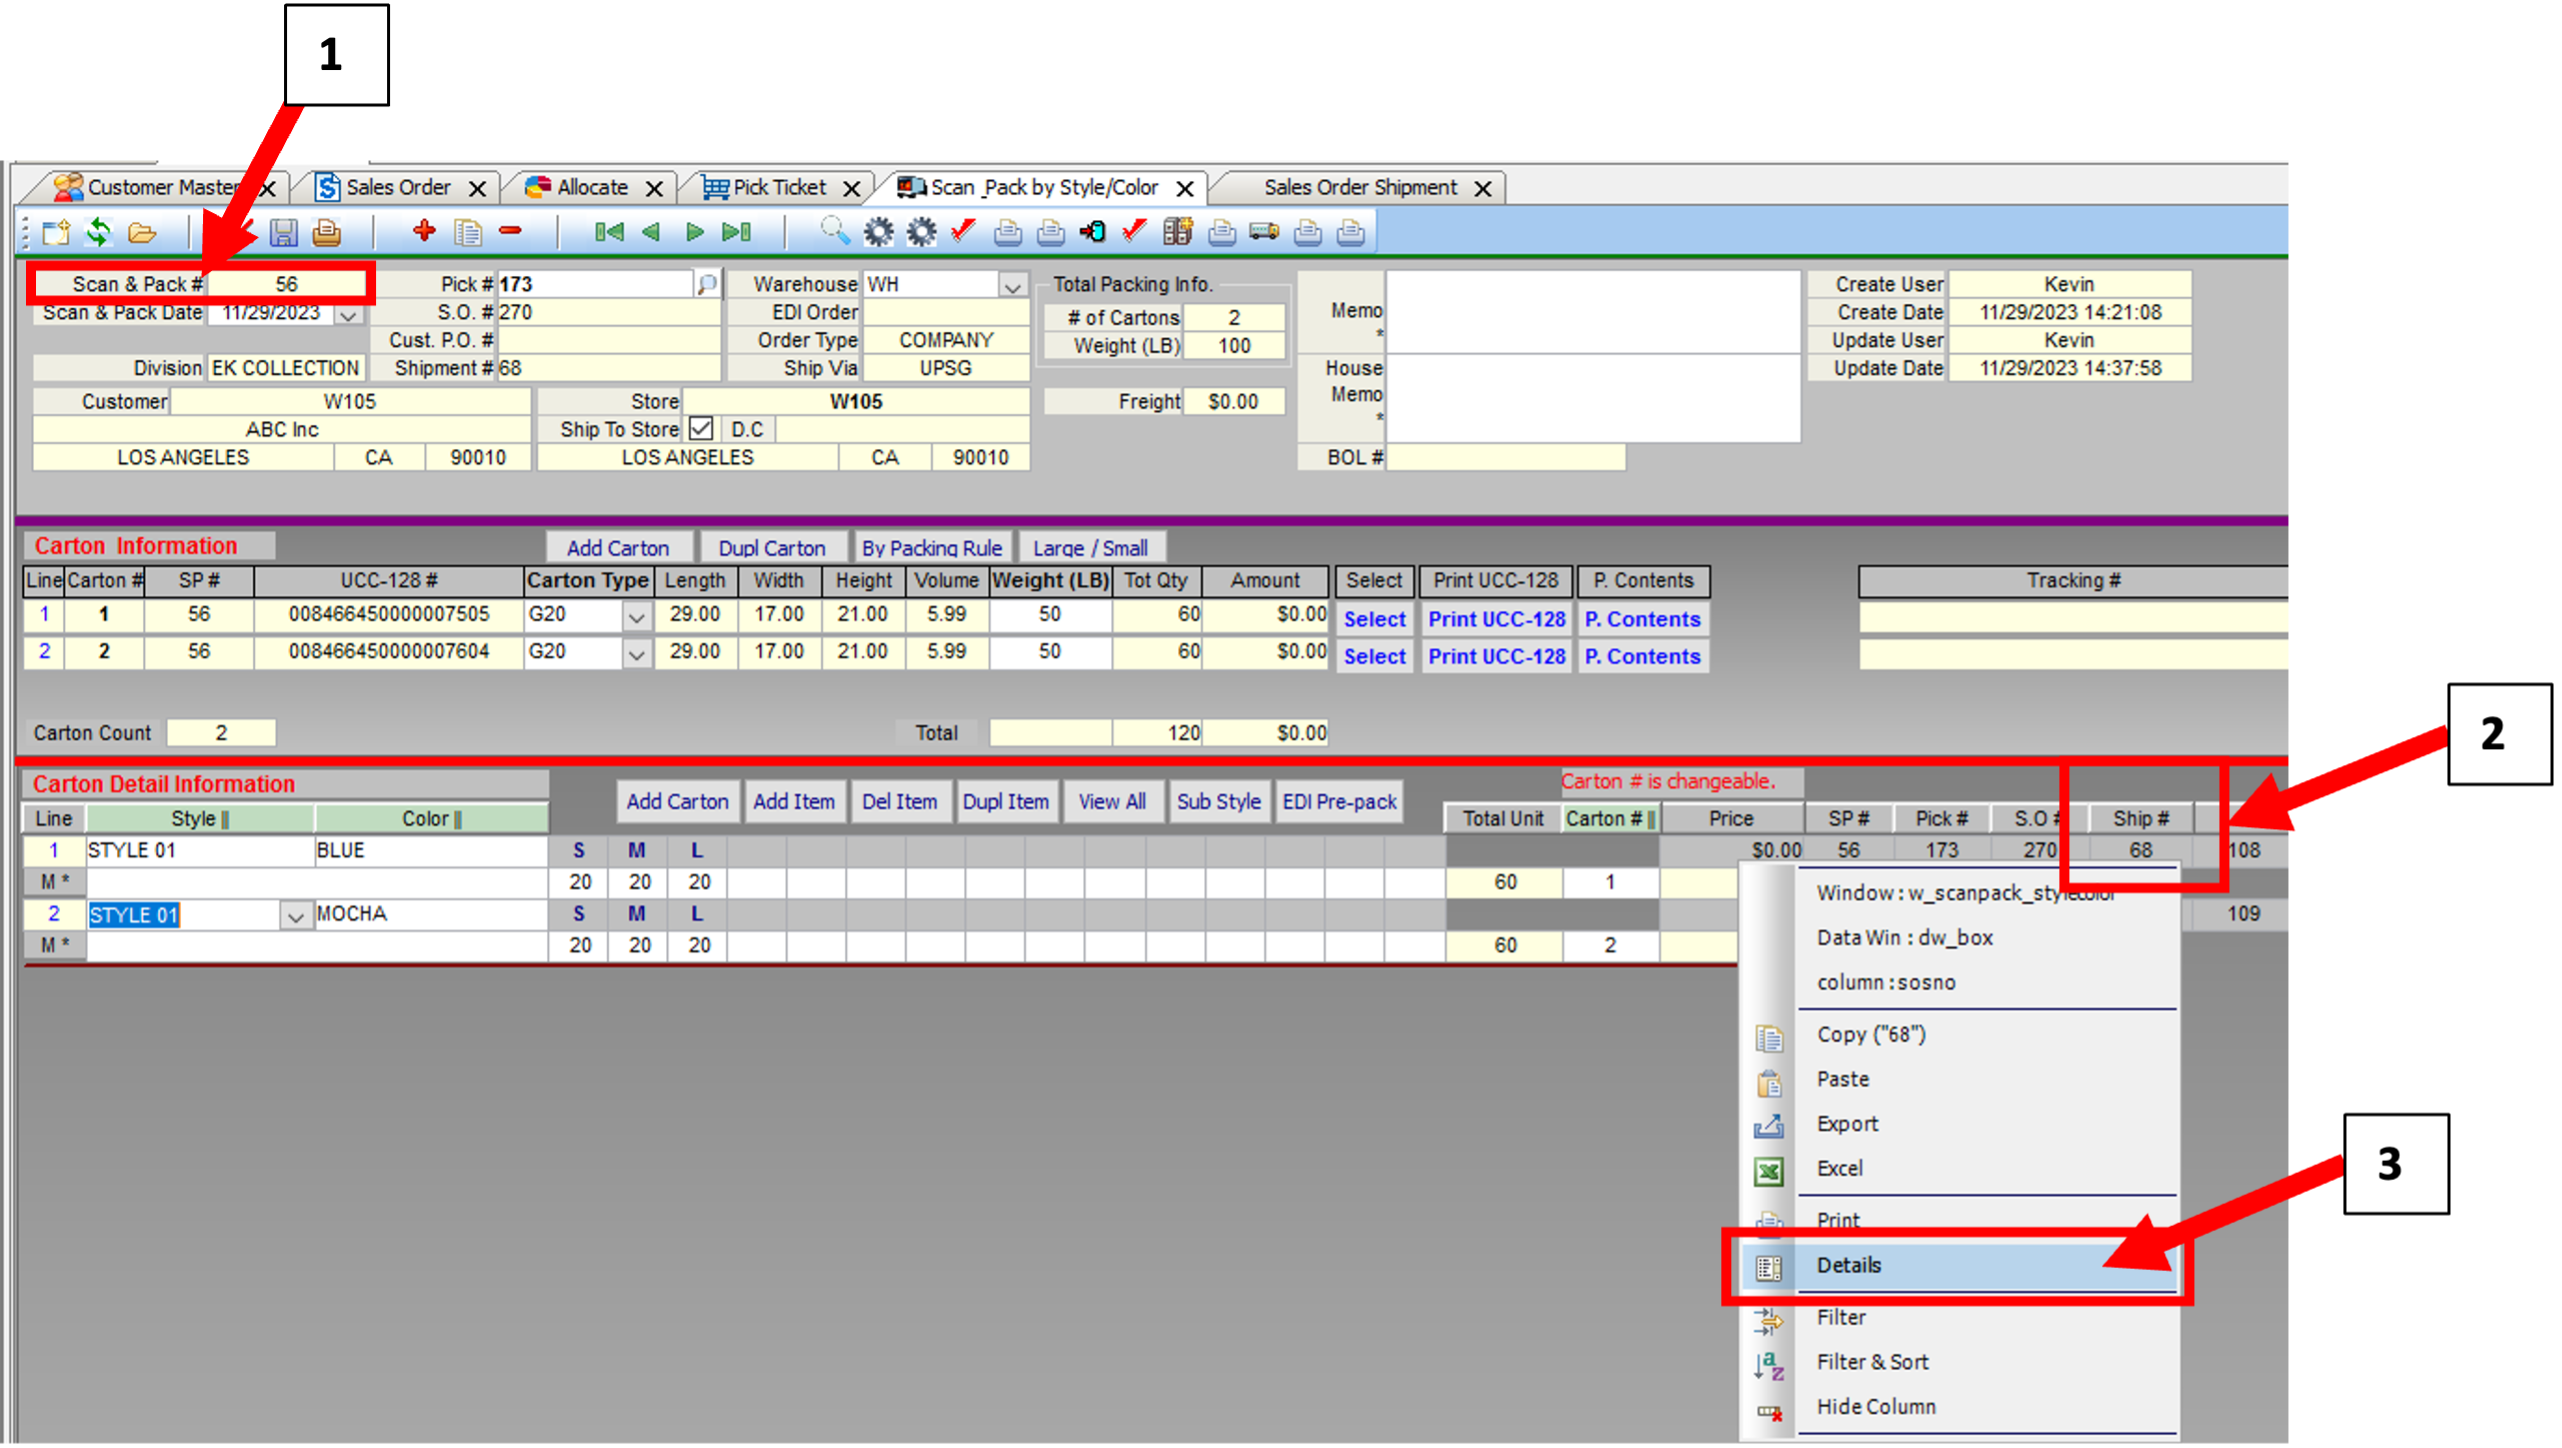
Task: Click the open folder toolbar icon
Action: tap(142, 233)
